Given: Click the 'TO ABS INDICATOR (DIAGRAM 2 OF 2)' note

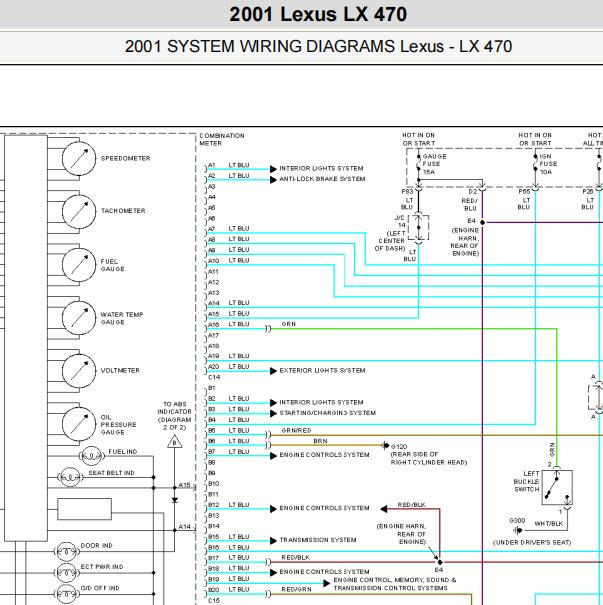Looking at the screenshot, I should 174,416.
